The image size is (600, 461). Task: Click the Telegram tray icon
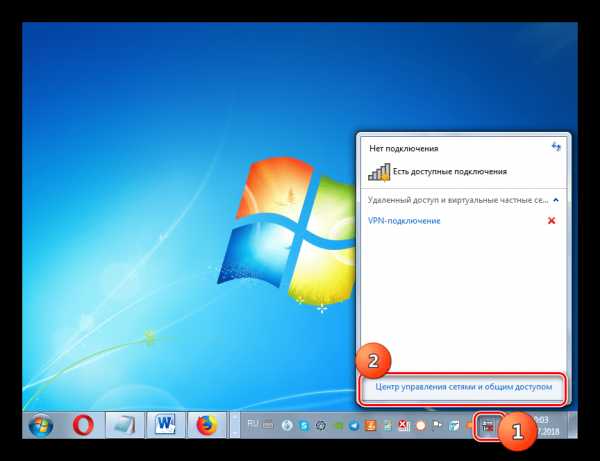click(x=354, y=425)
